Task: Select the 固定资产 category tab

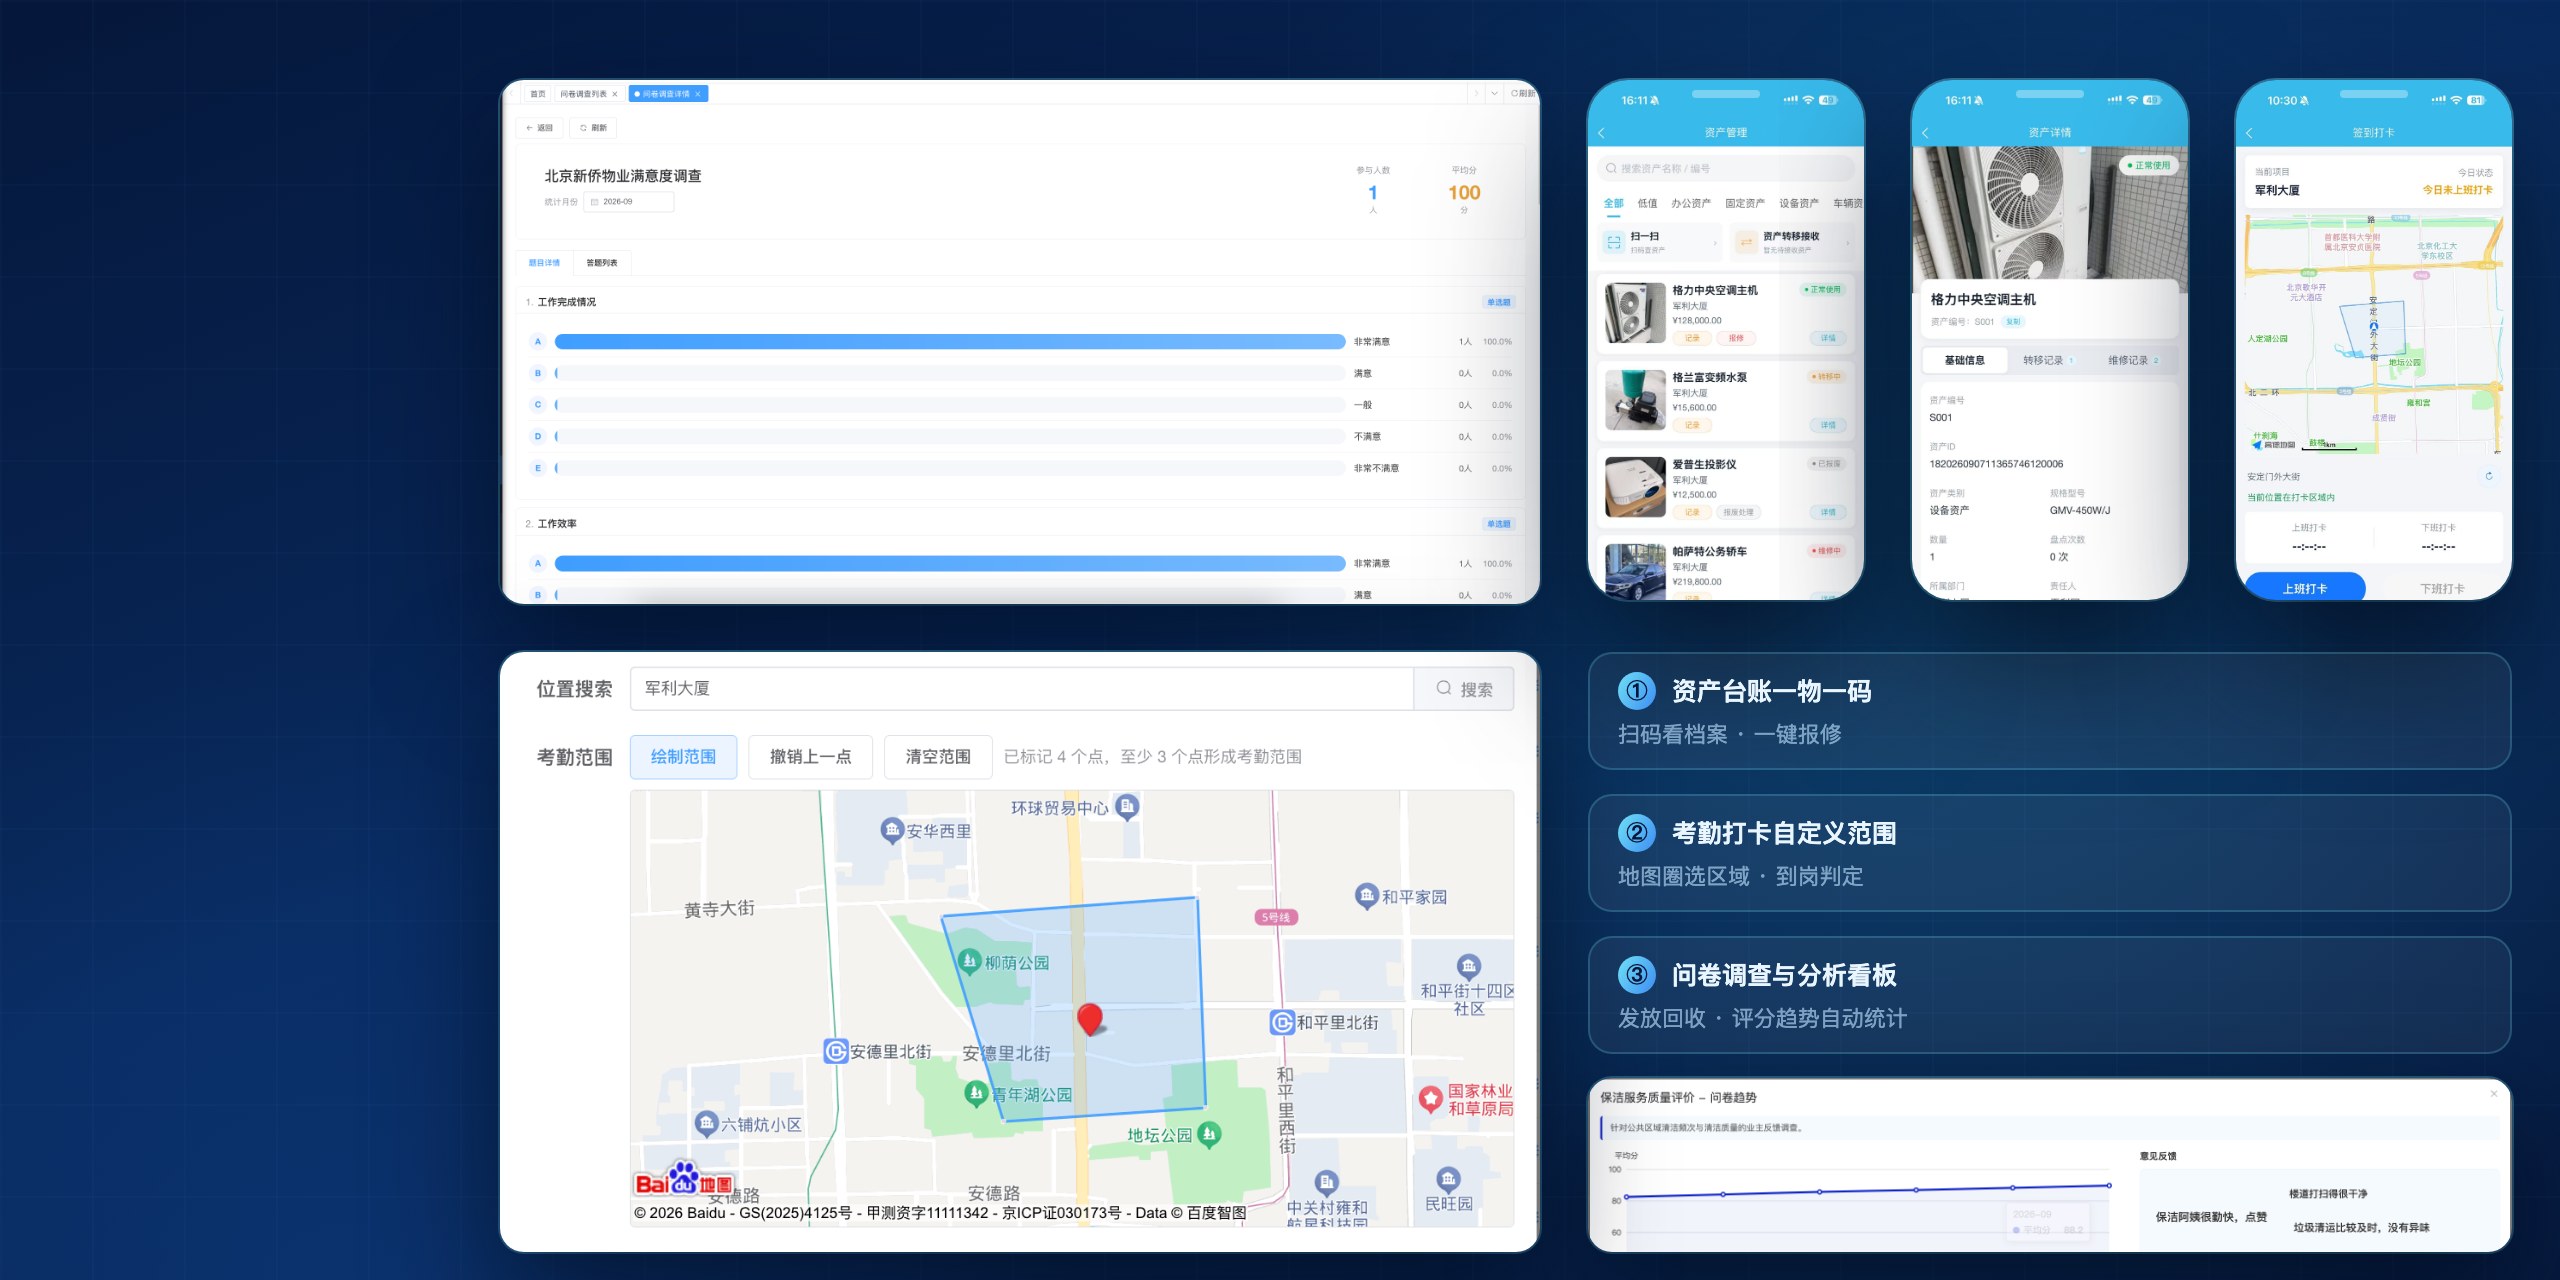Action: pos(1745,203)
